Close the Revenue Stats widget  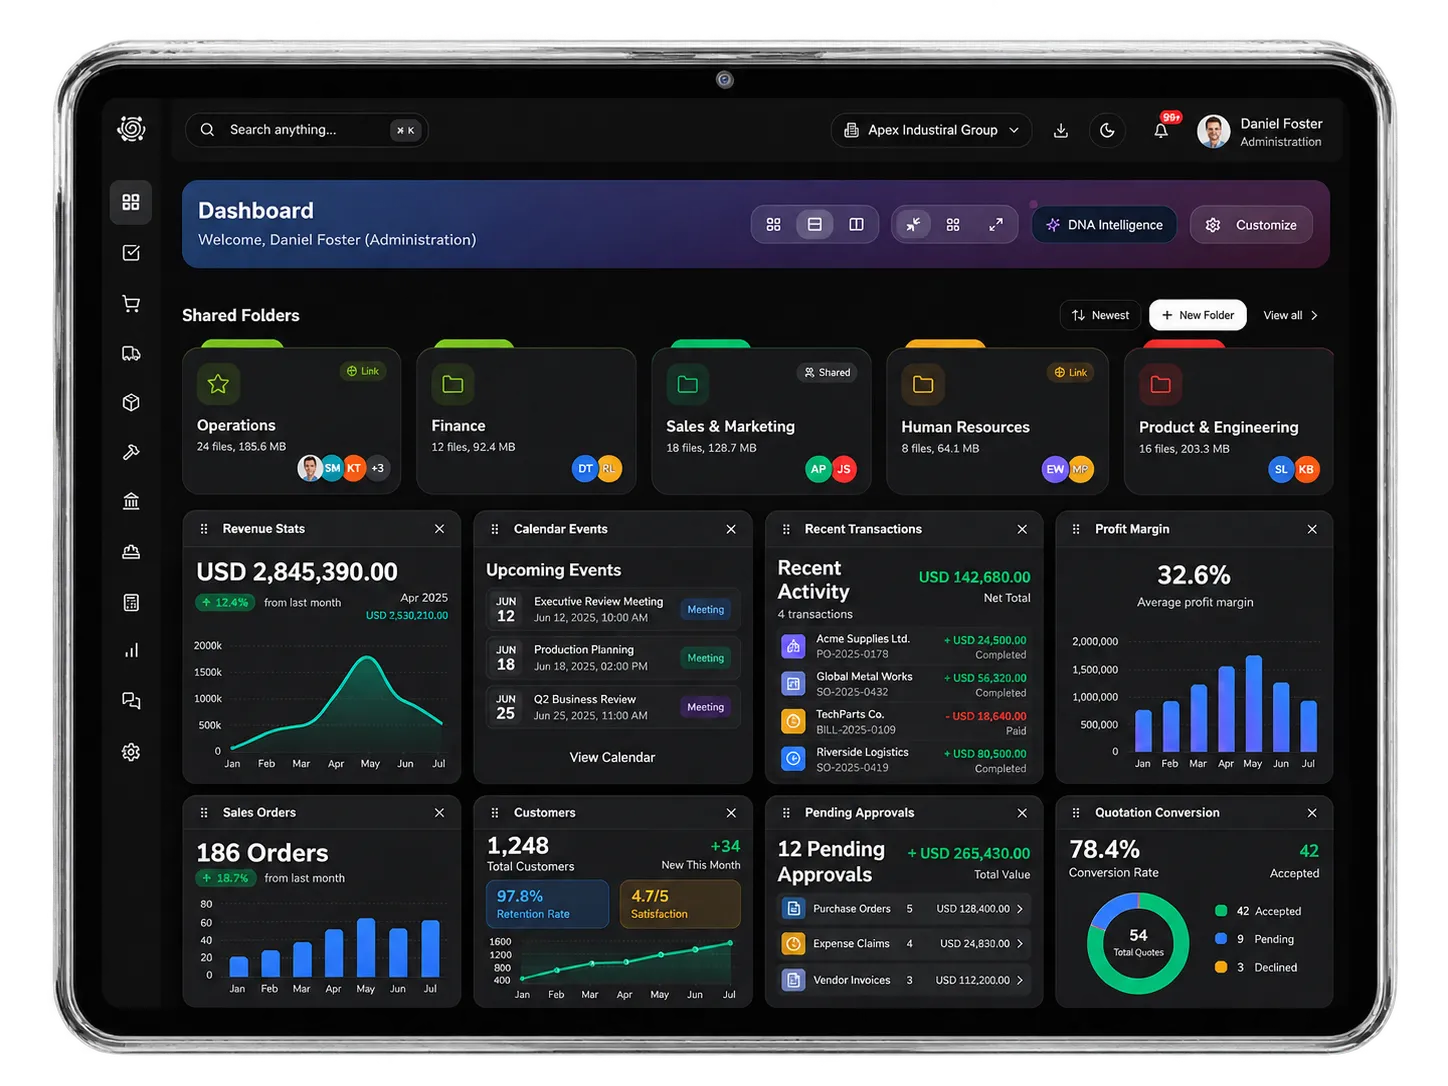coord(439,529)
